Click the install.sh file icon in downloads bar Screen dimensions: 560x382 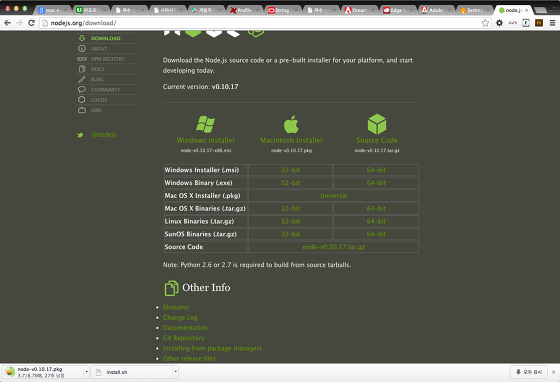[98, 372]
